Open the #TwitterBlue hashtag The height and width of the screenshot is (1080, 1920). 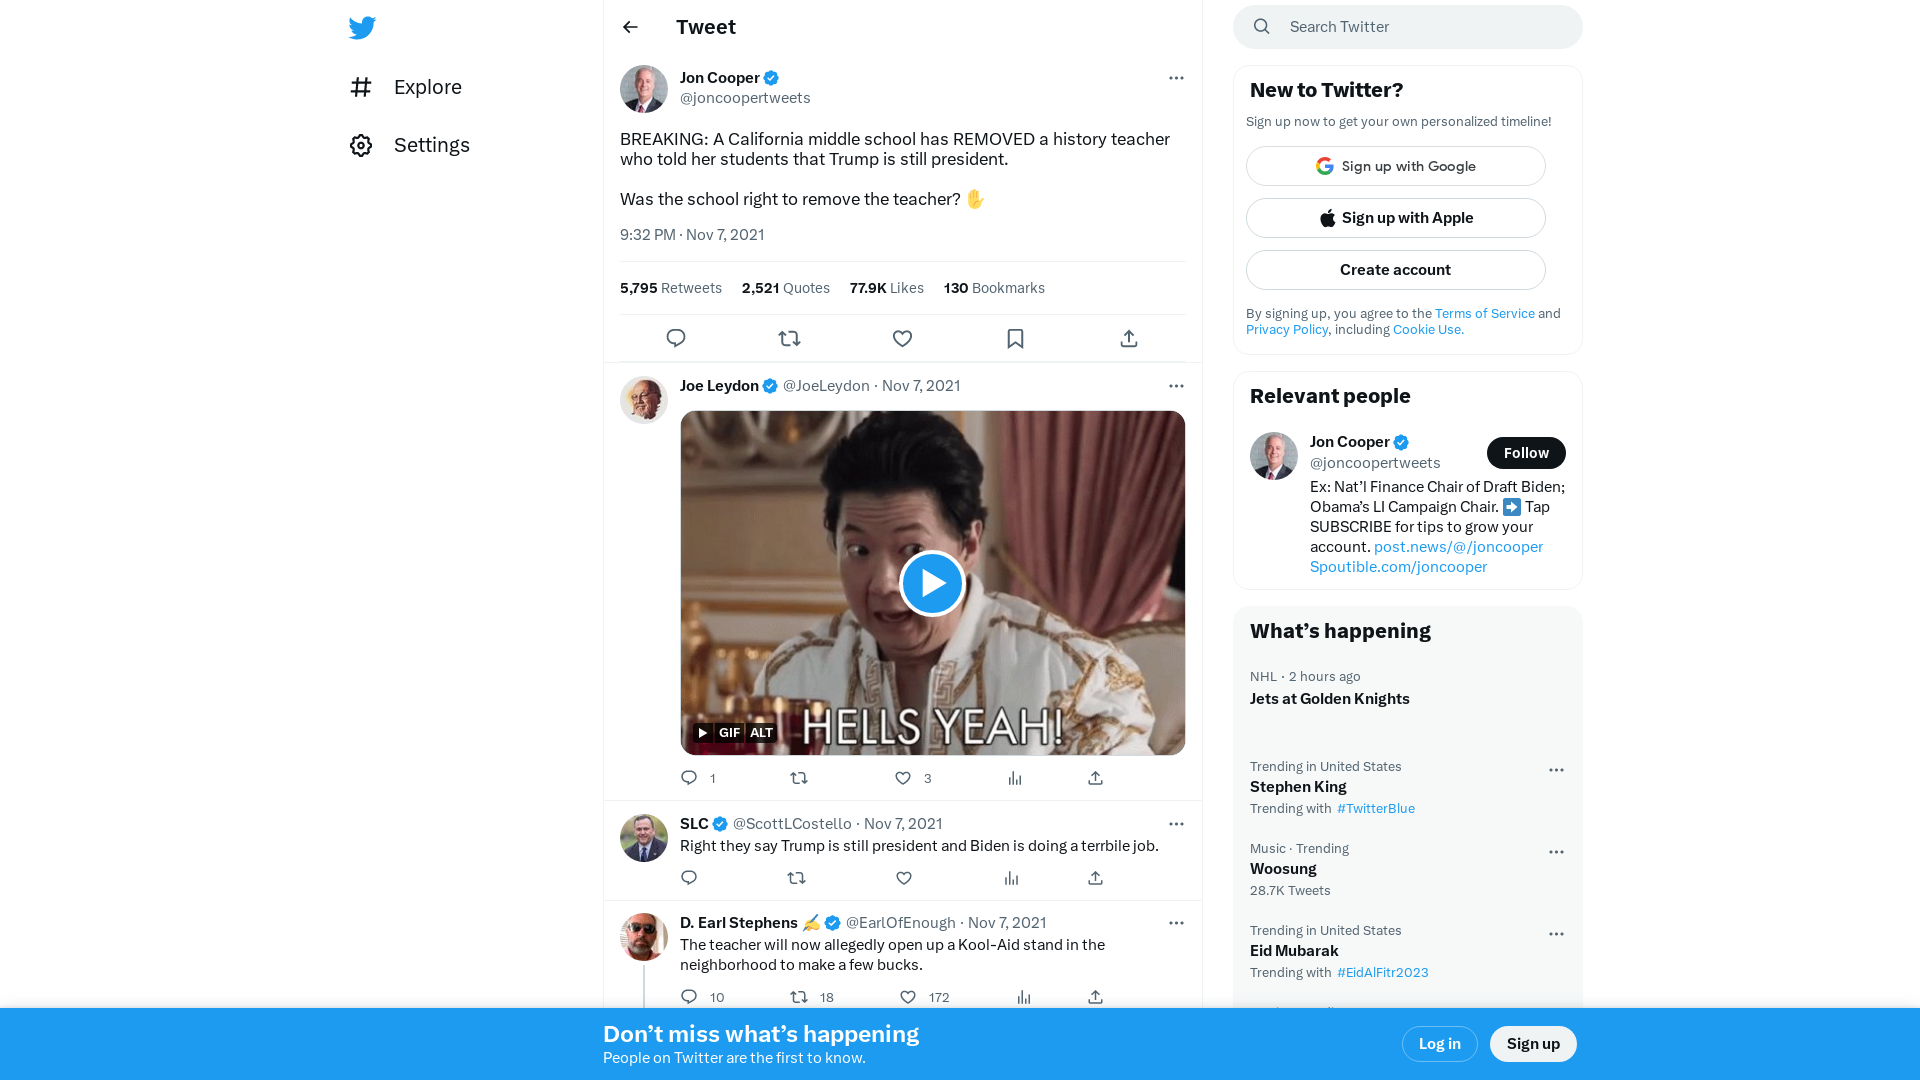click(1376, 809)
